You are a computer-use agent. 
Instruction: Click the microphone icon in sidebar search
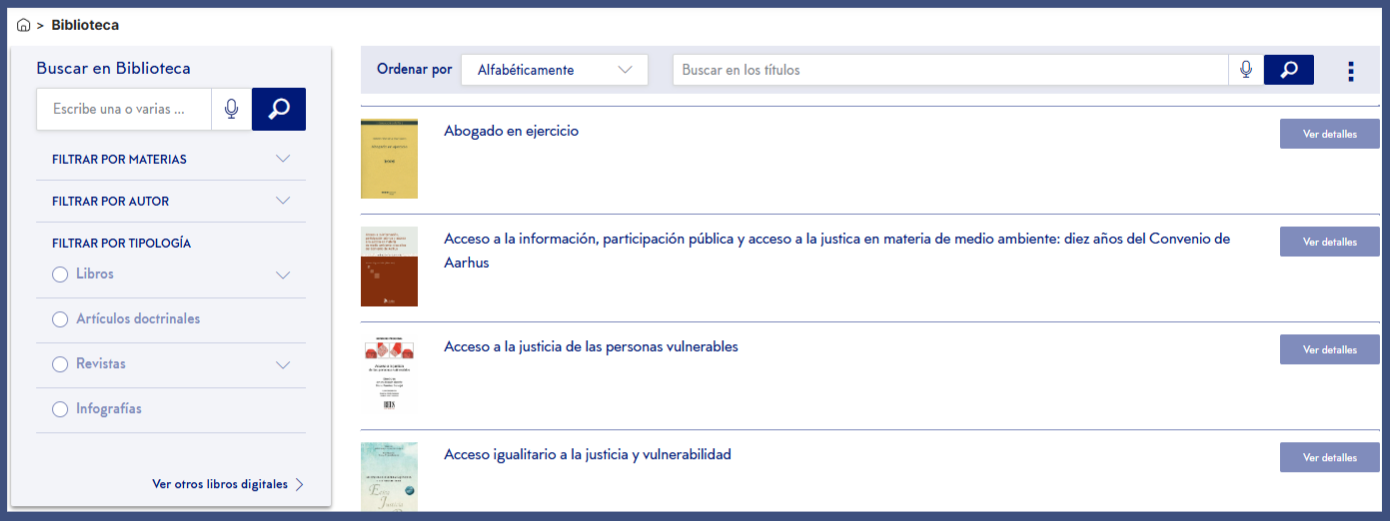231,109
